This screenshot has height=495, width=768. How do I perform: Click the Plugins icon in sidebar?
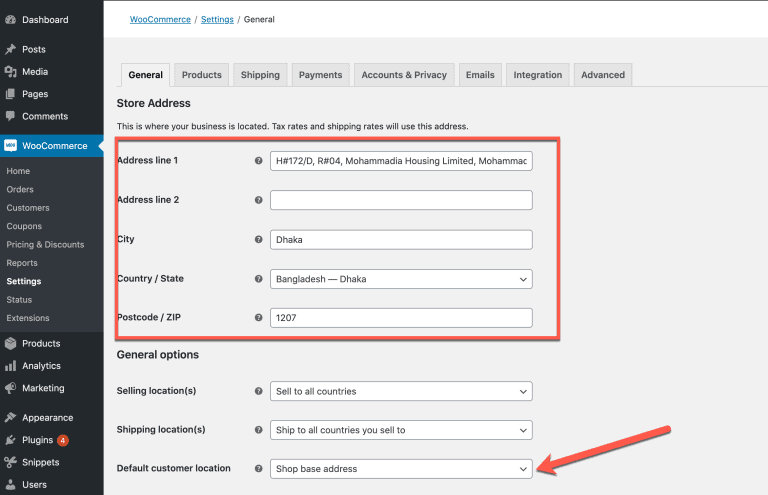[10, 440]
